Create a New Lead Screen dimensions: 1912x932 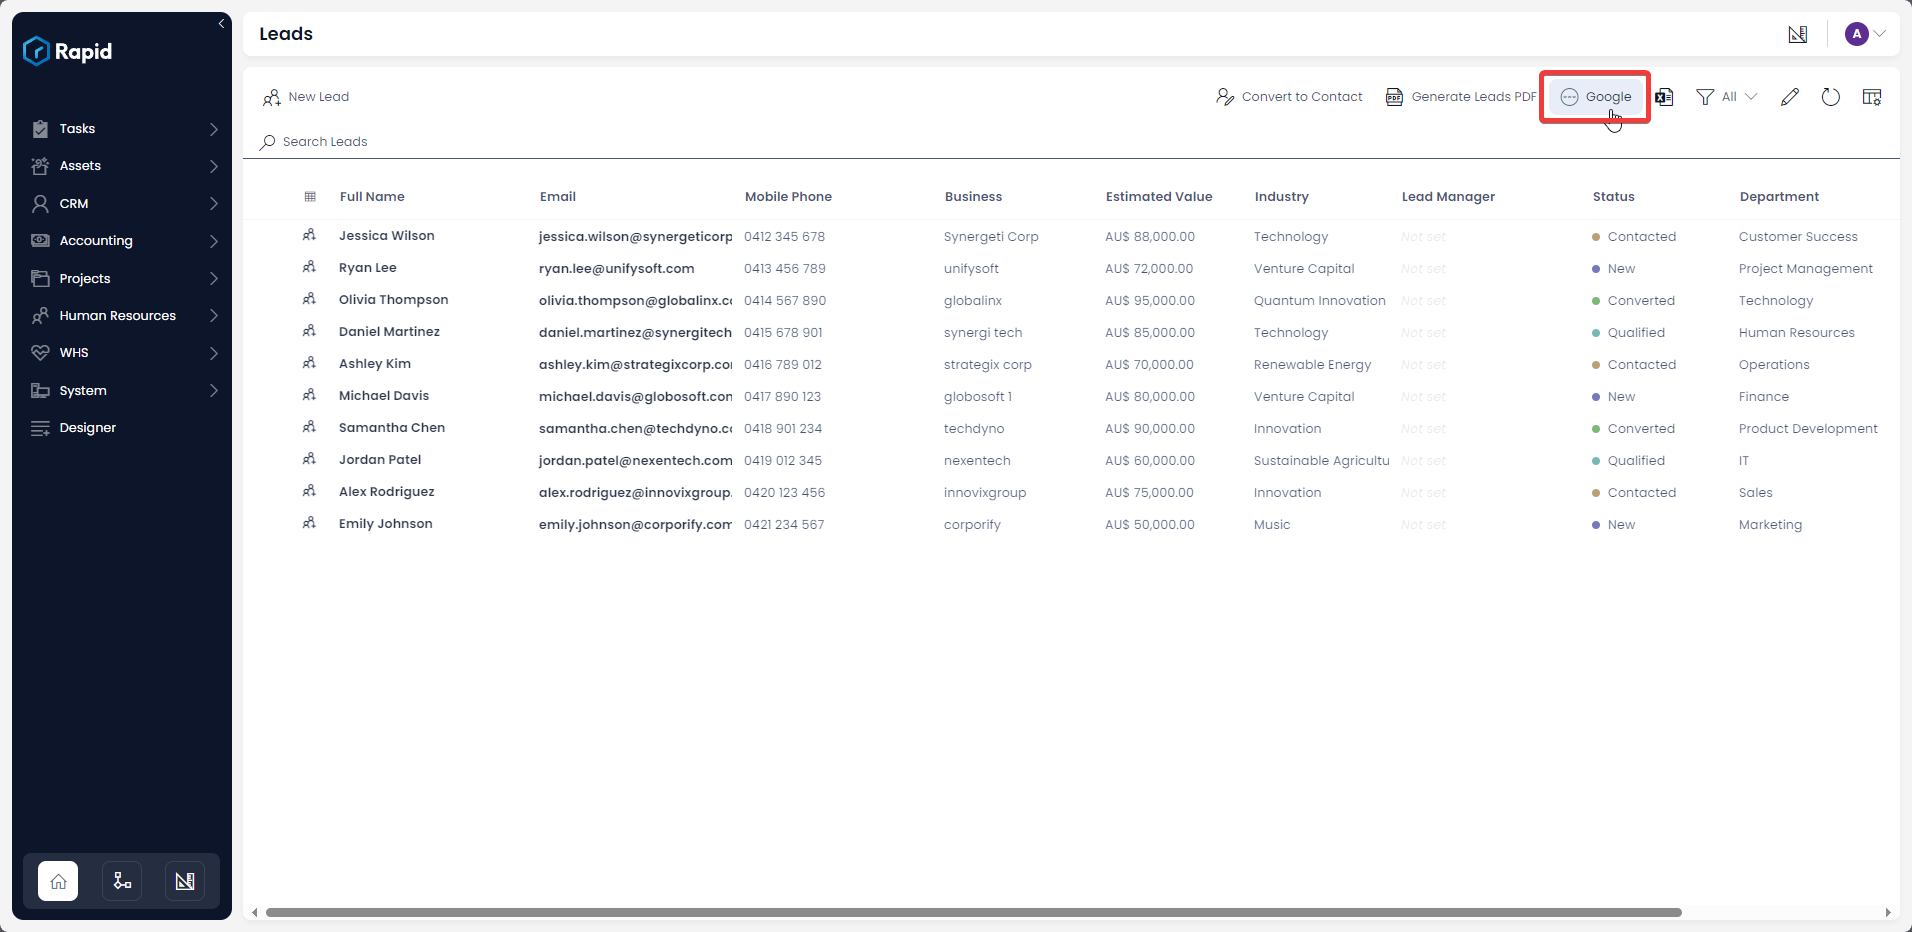point(306,97)
